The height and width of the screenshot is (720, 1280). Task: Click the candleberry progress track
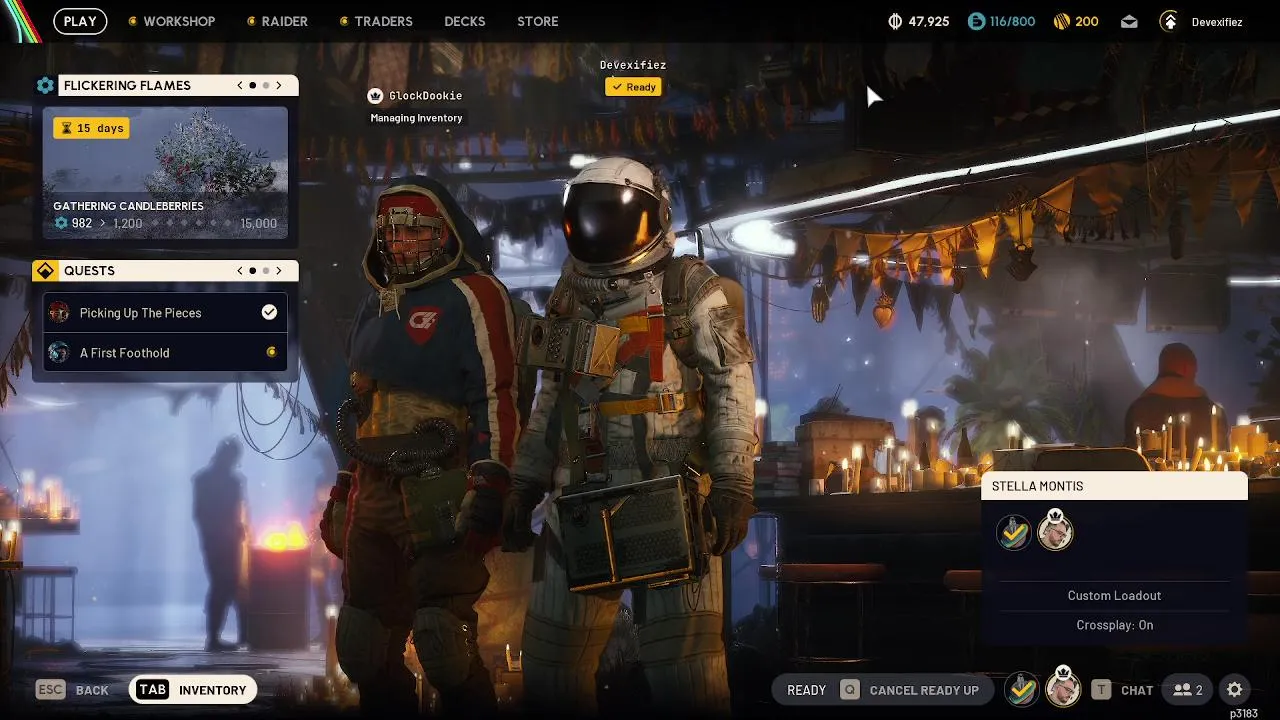point(190,223)
